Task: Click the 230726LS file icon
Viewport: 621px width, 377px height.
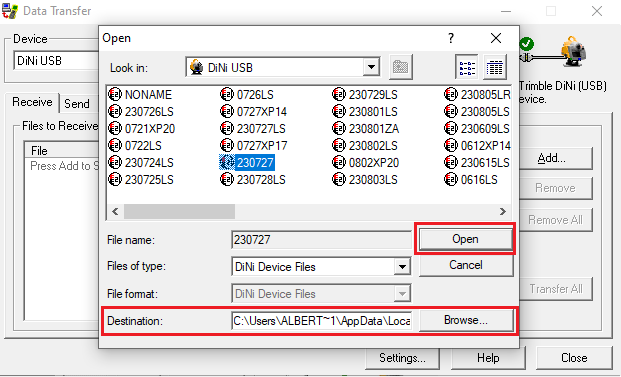Action: pyautogui.click(x=115, y=112)
